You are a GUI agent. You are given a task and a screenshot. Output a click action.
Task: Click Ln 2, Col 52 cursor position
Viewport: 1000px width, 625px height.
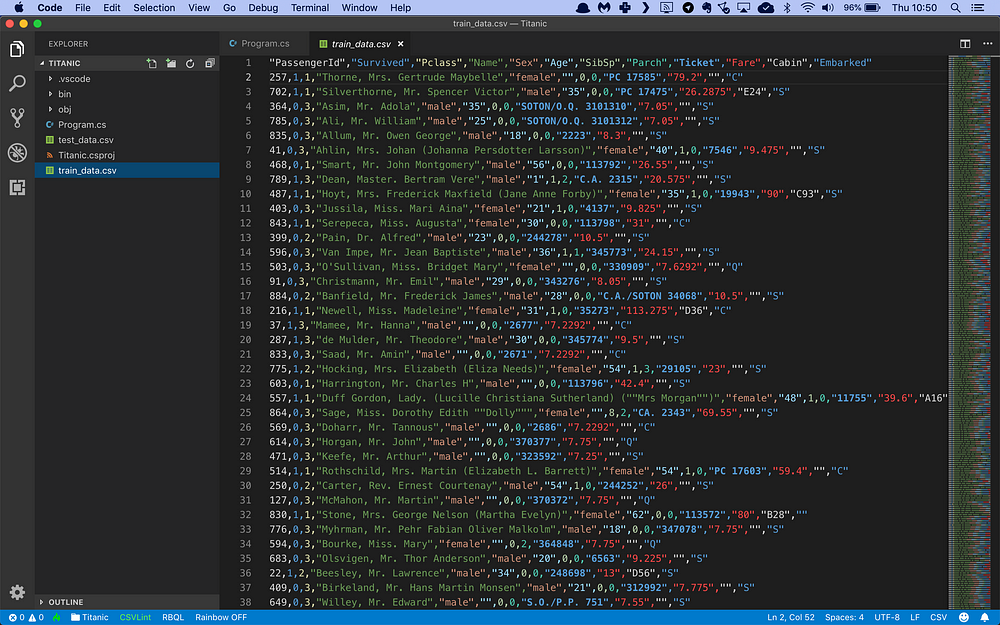click(791, 617)
